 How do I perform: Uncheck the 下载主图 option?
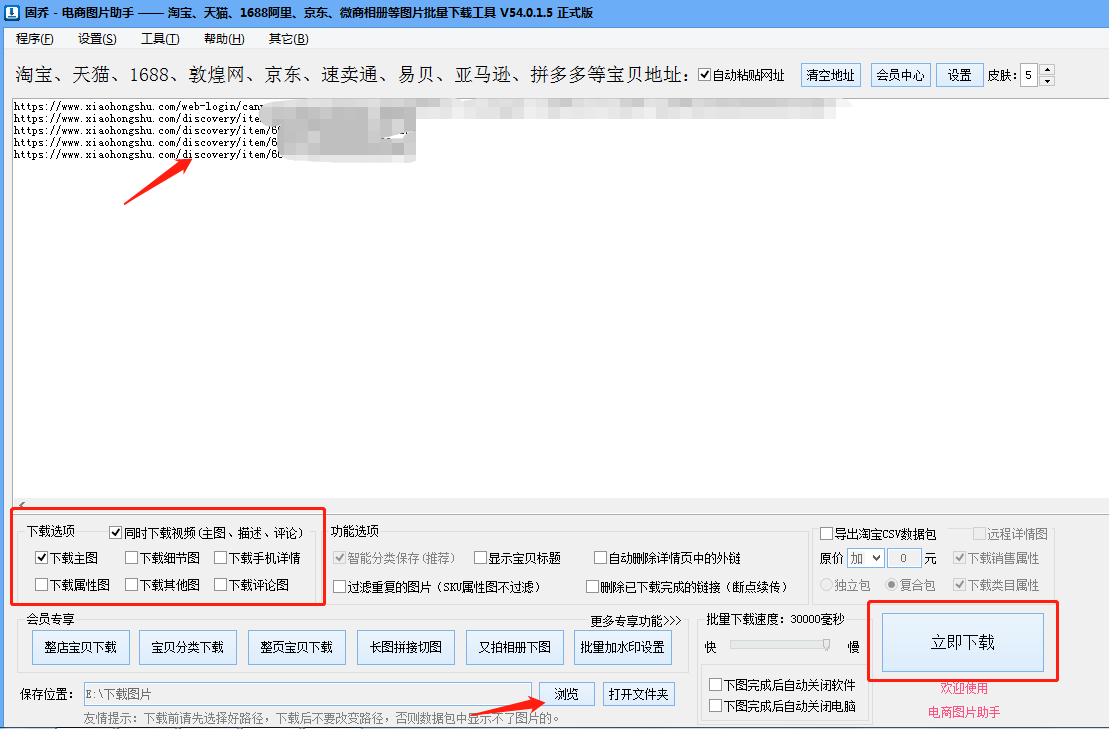click(41, 557)
